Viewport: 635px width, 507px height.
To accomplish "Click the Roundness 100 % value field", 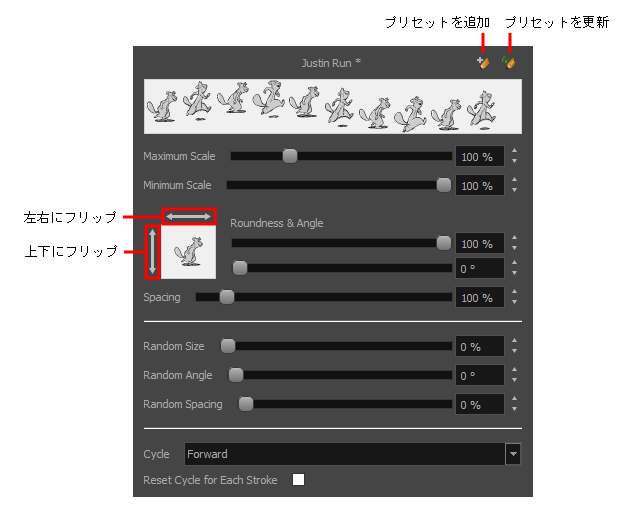I will click(x=480, y=243).
